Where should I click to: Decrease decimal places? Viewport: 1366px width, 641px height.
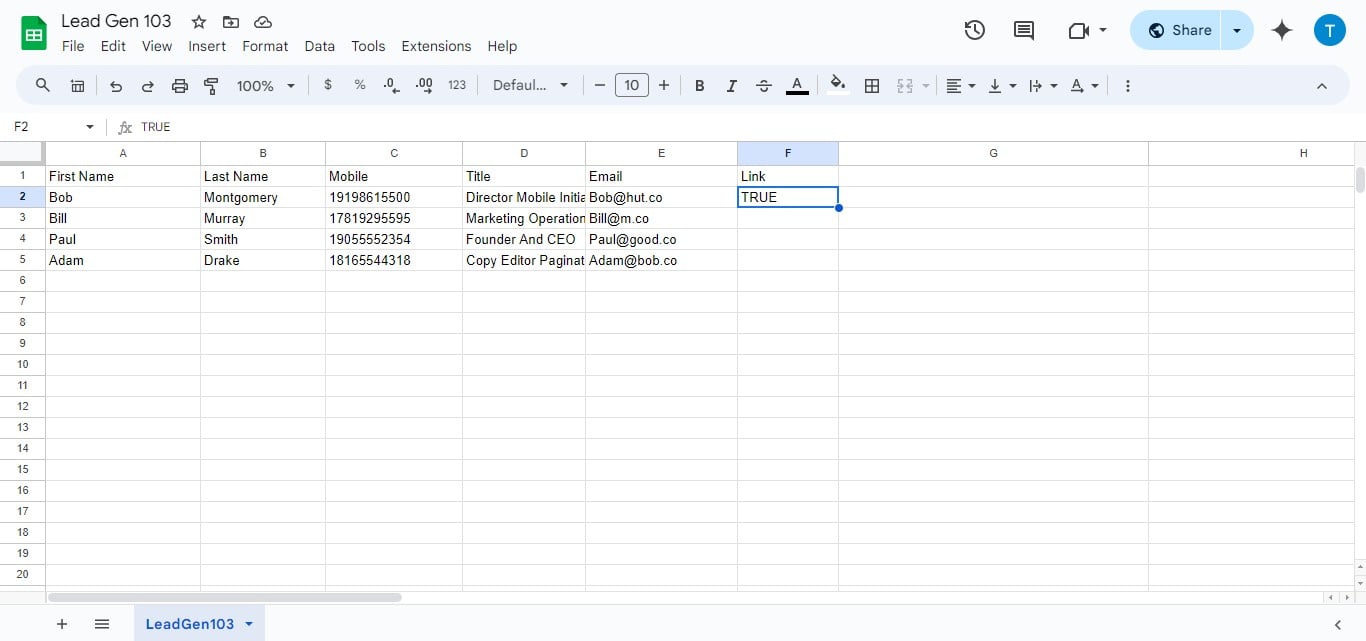390,86
